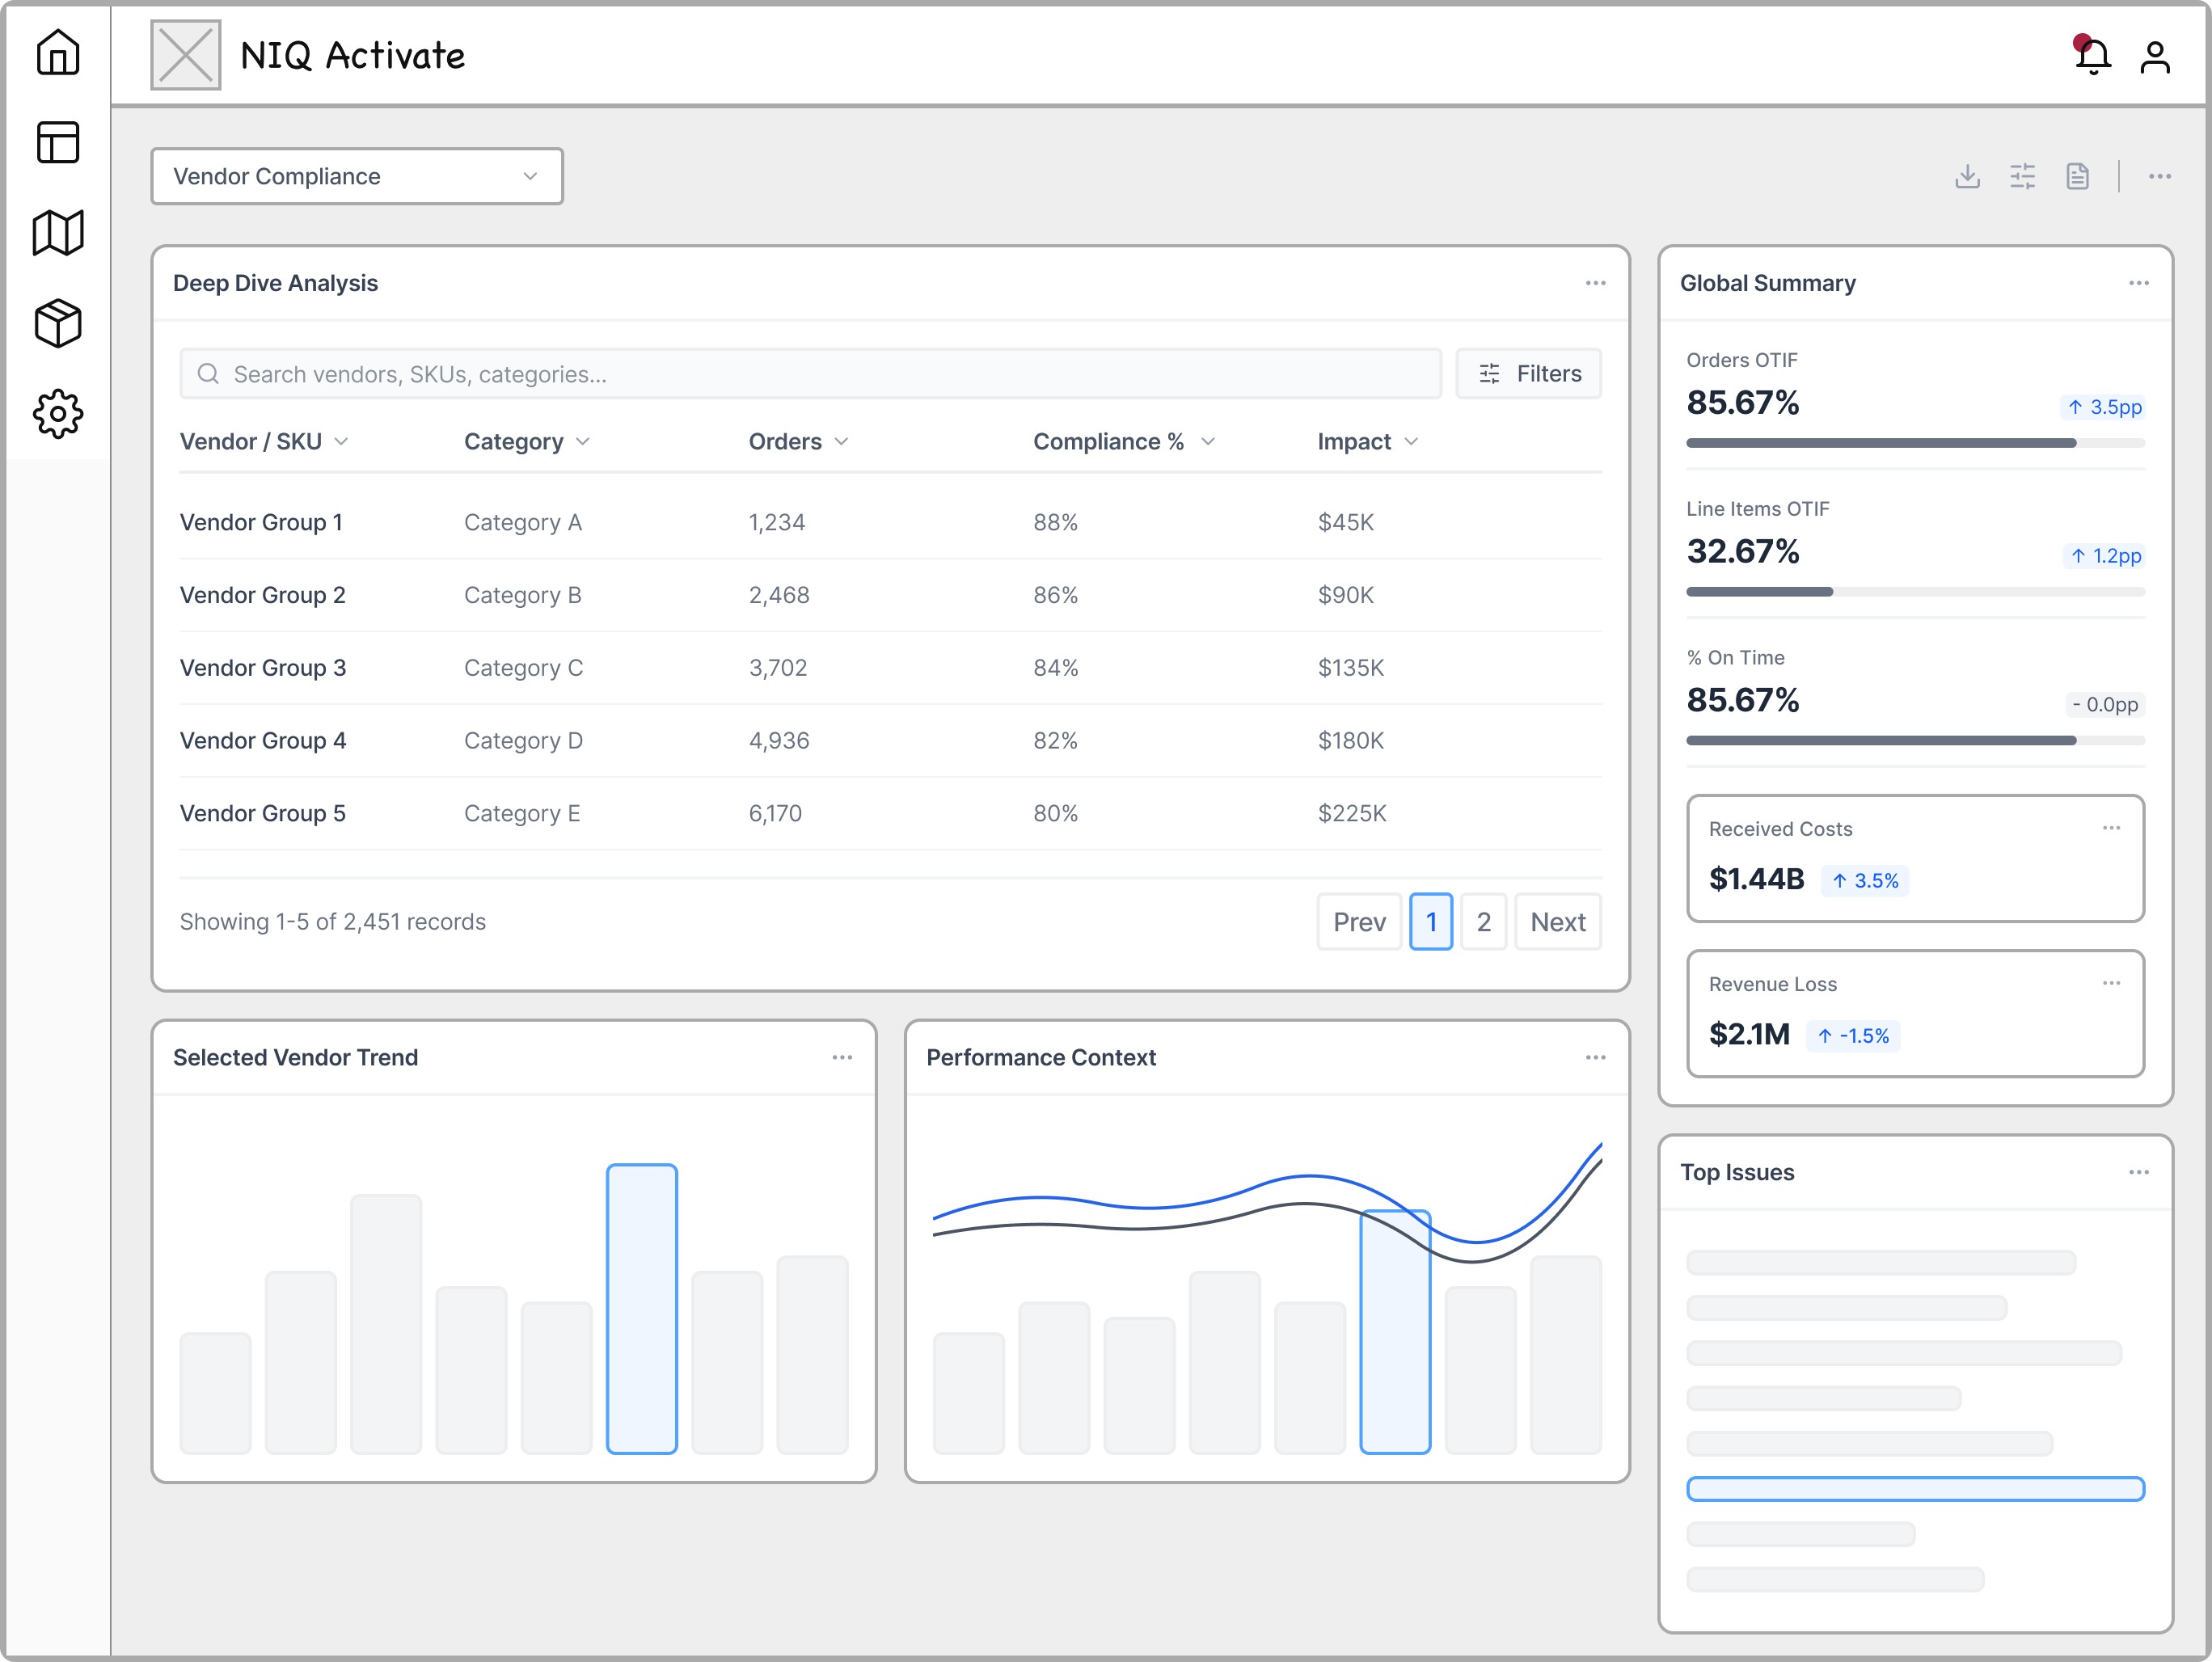Go to Next page of records
This screenshot has width=2212, height=1662.
1557,922
